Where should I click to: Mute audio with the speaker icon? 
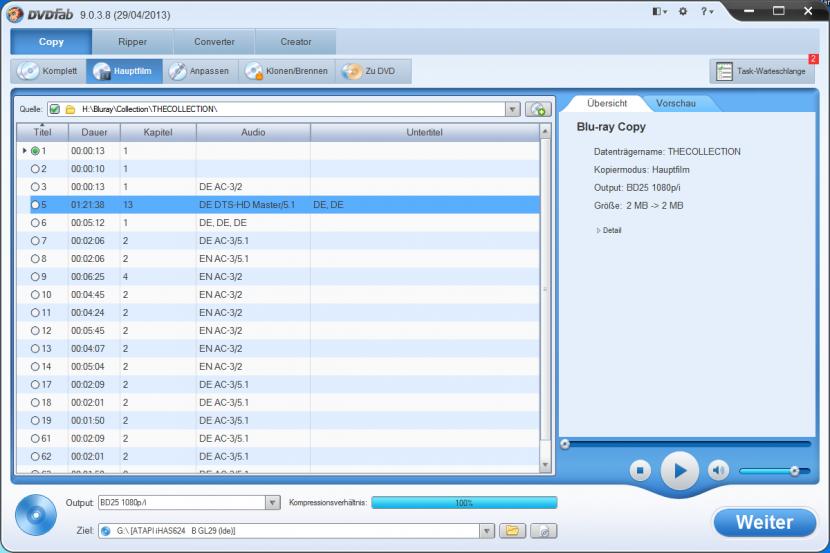(x=718, y=470)
